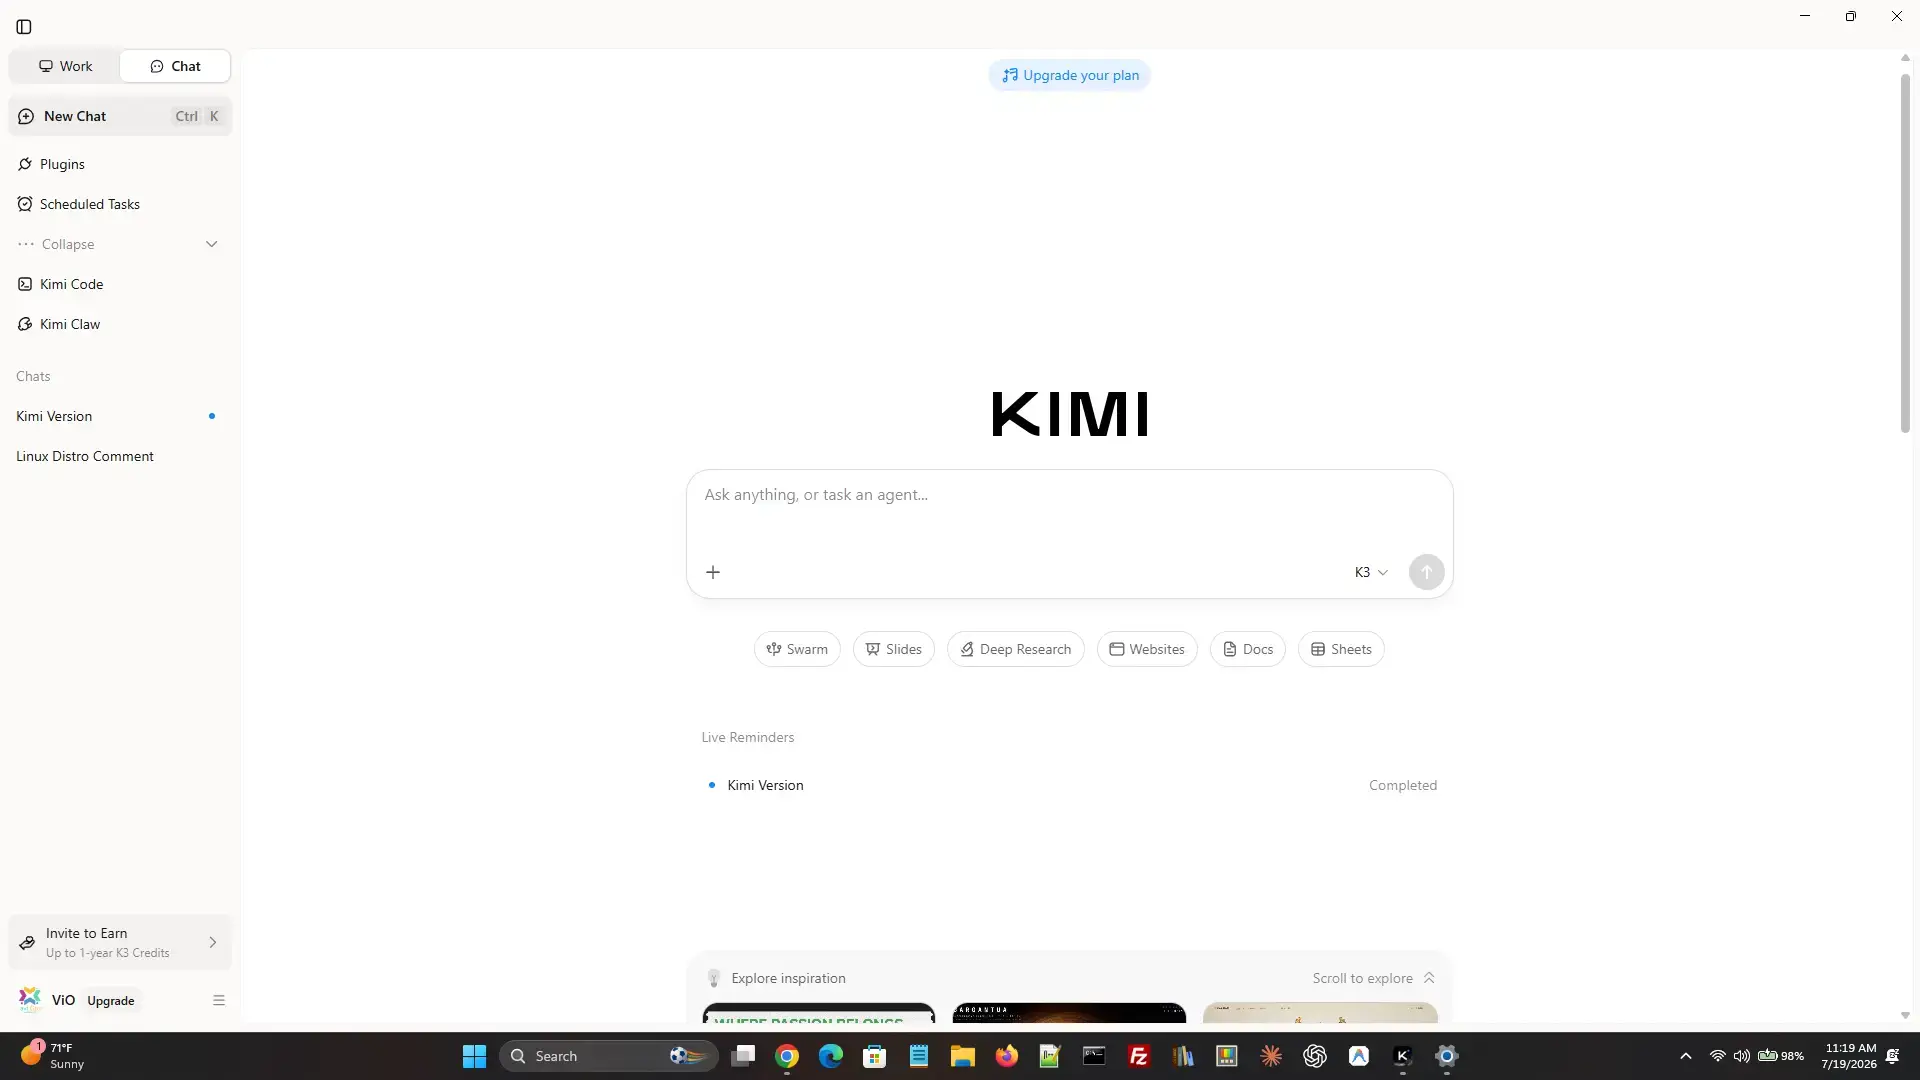The height and width of the screenshot is (1080, 1920).
Task: Open the Wi-Fi network tray icon
Action: tap(1718, 1056)
